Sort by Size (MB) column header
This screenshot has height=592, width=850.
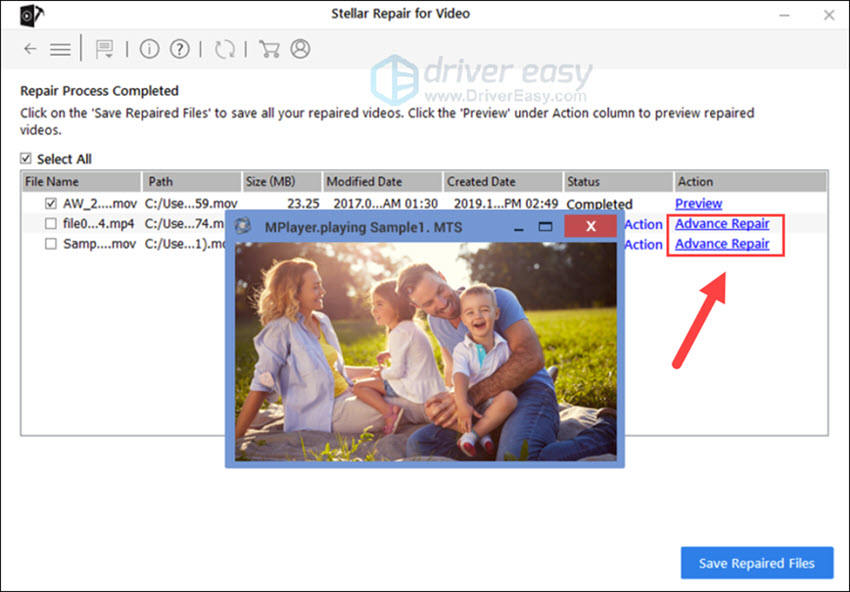pyautogui.click(x=282, y=182)
